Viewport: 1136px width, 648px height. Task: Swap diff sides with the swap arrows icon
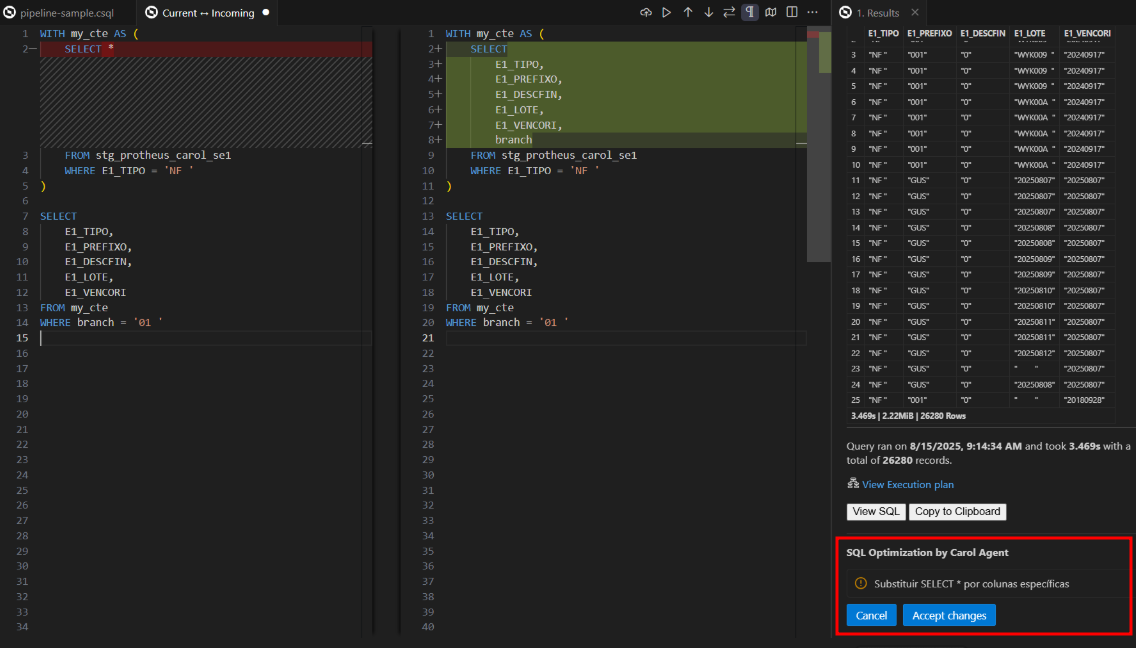(x=729, y=12)
